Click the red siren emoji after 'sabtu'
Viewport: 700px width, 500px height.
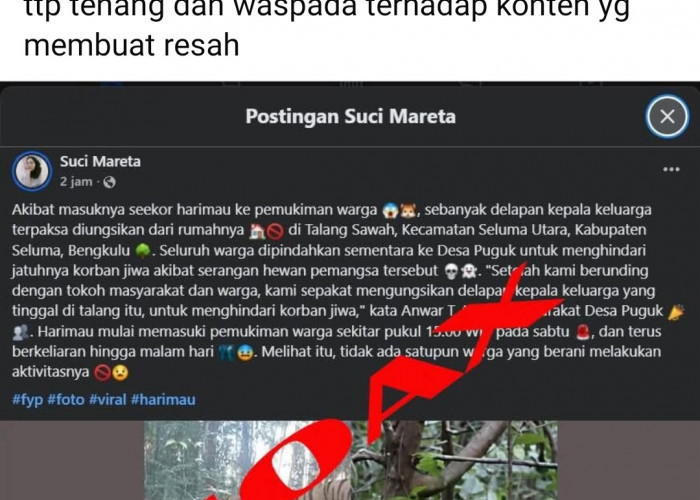582,332
